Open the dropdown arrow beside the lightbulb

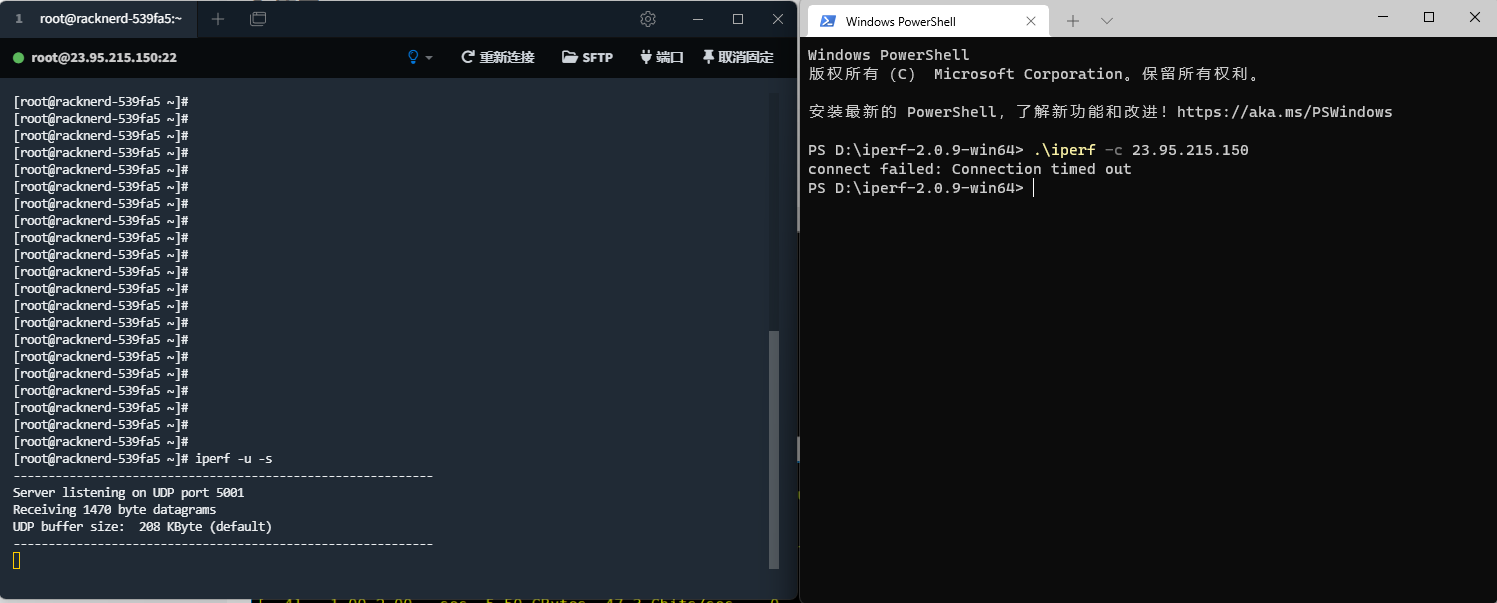tap(430, 58)
